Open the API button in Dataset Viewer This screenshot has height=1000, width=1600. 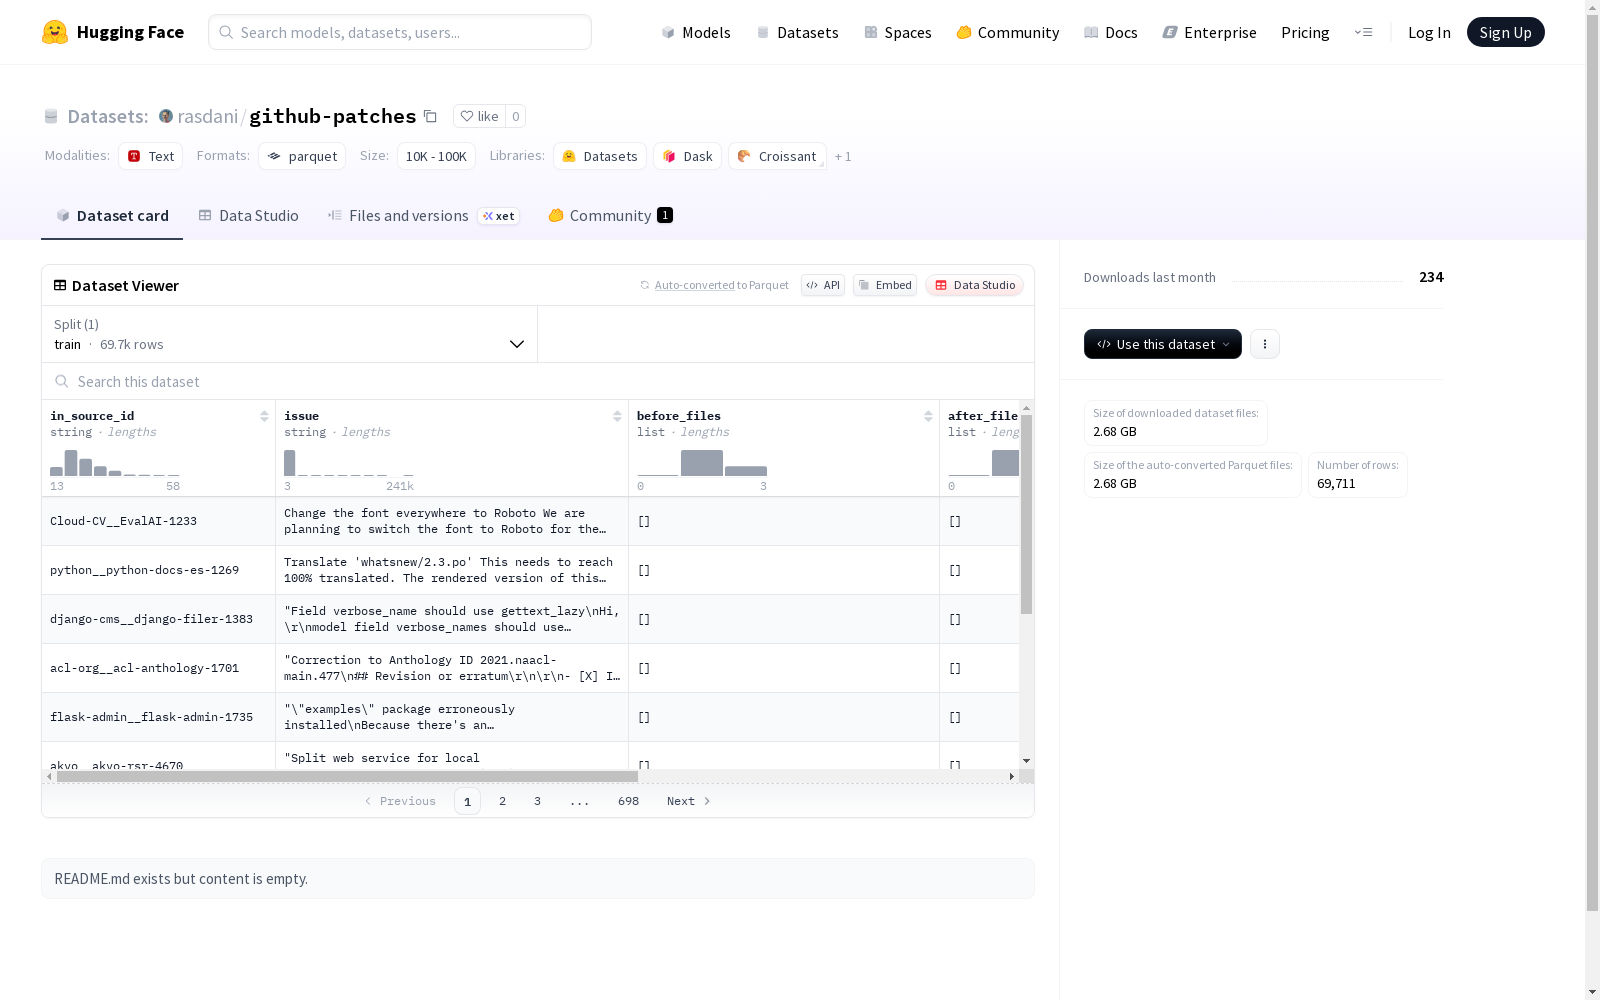(823, 285)
